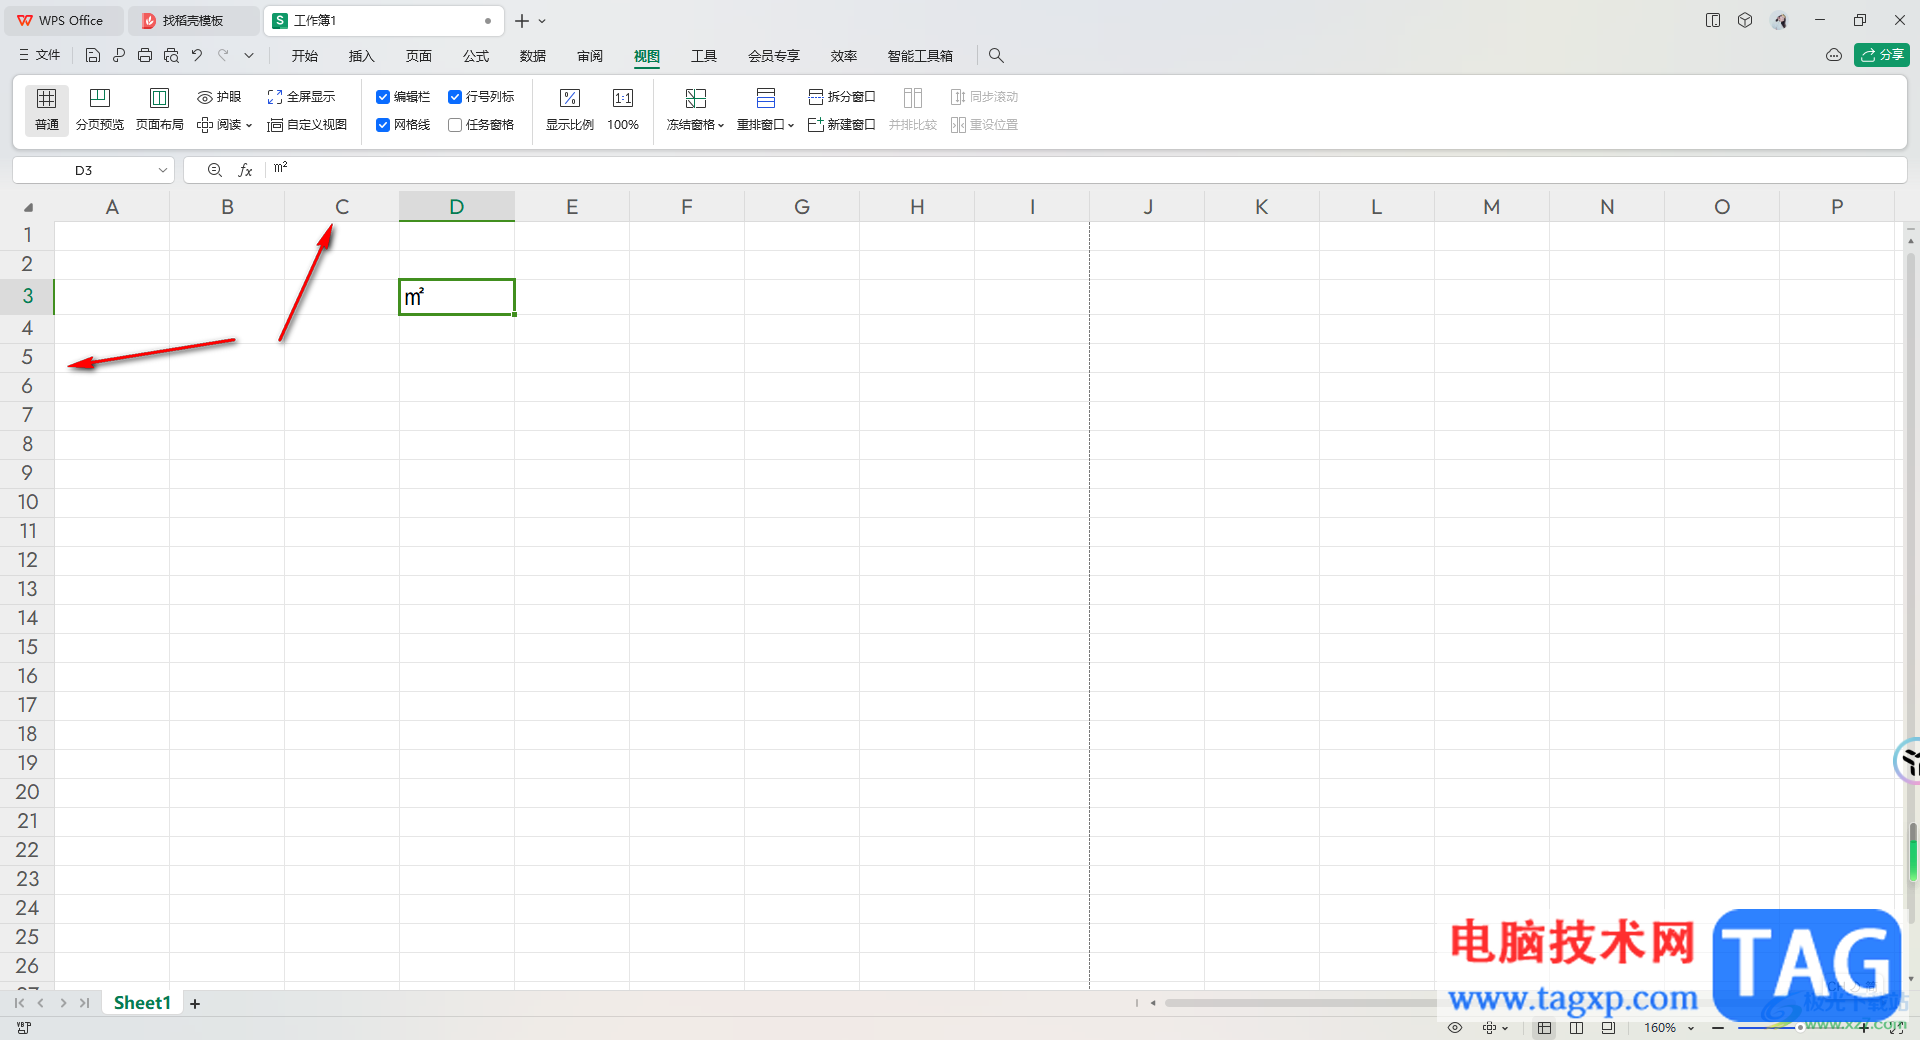Click the Print Preview icon
This screenshot has width=1920, height=1040.
171,56
